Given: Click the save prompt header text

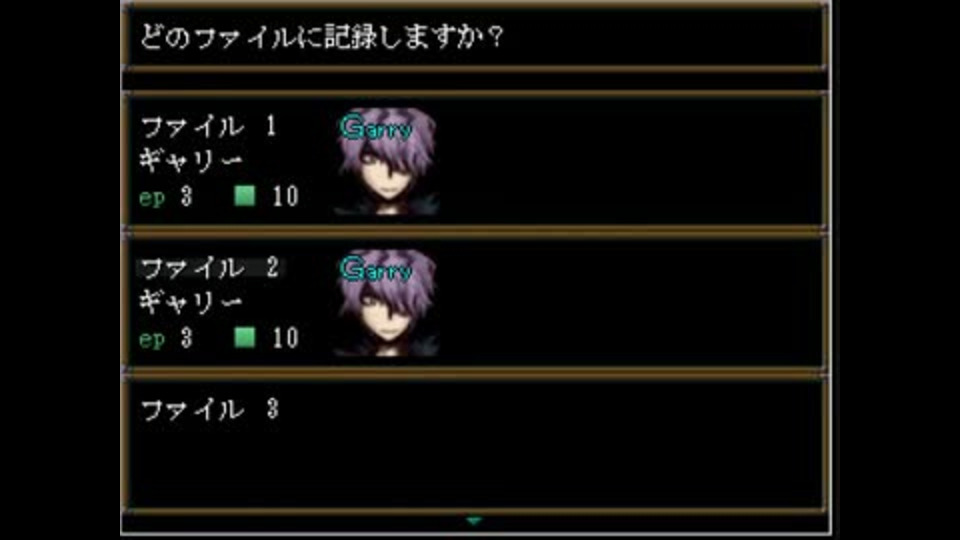Looking at the screenshot, I should pyautogui.click(x=322, y=37).
